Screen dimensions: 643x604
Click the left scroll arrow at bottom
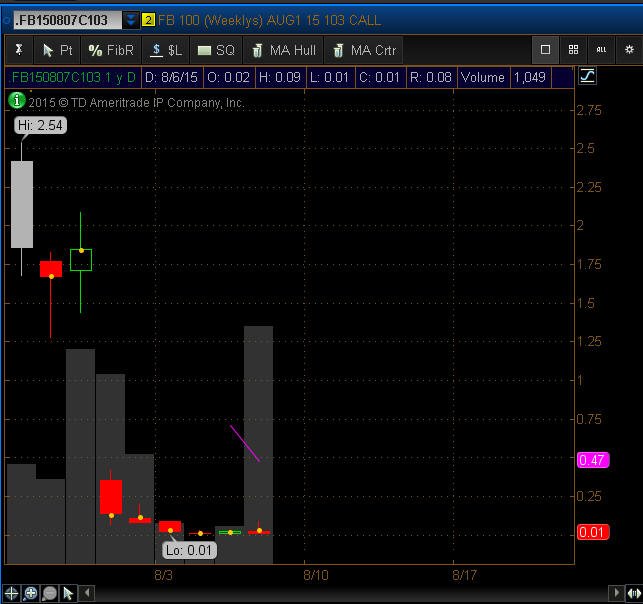(87, 593)
